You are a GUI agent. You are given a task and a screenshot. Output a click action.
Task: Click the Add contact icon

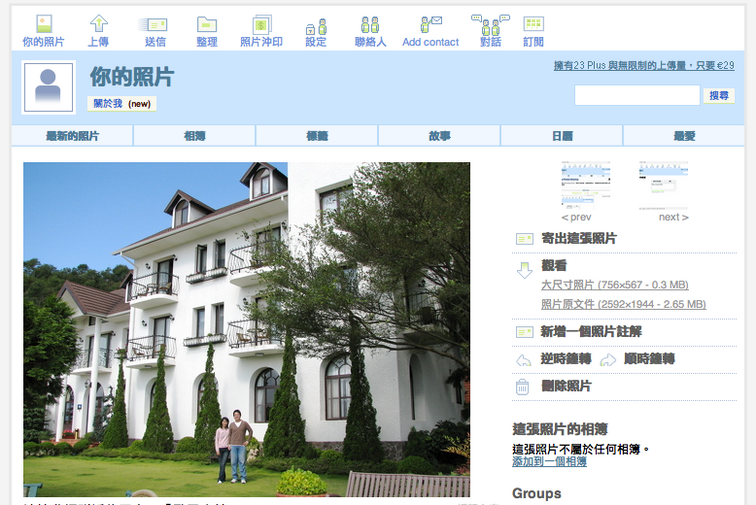(431, 24)
